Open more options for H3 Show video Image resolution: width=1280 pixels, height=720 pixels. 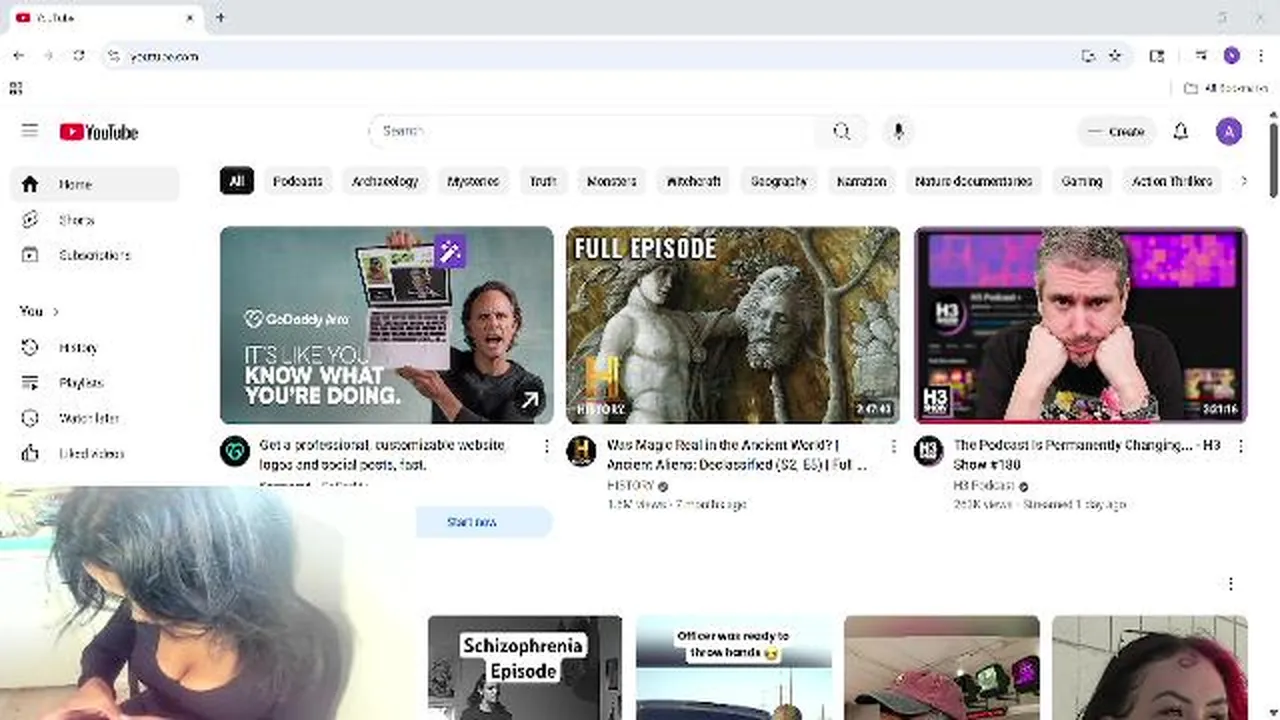(x=1240, y=446)
